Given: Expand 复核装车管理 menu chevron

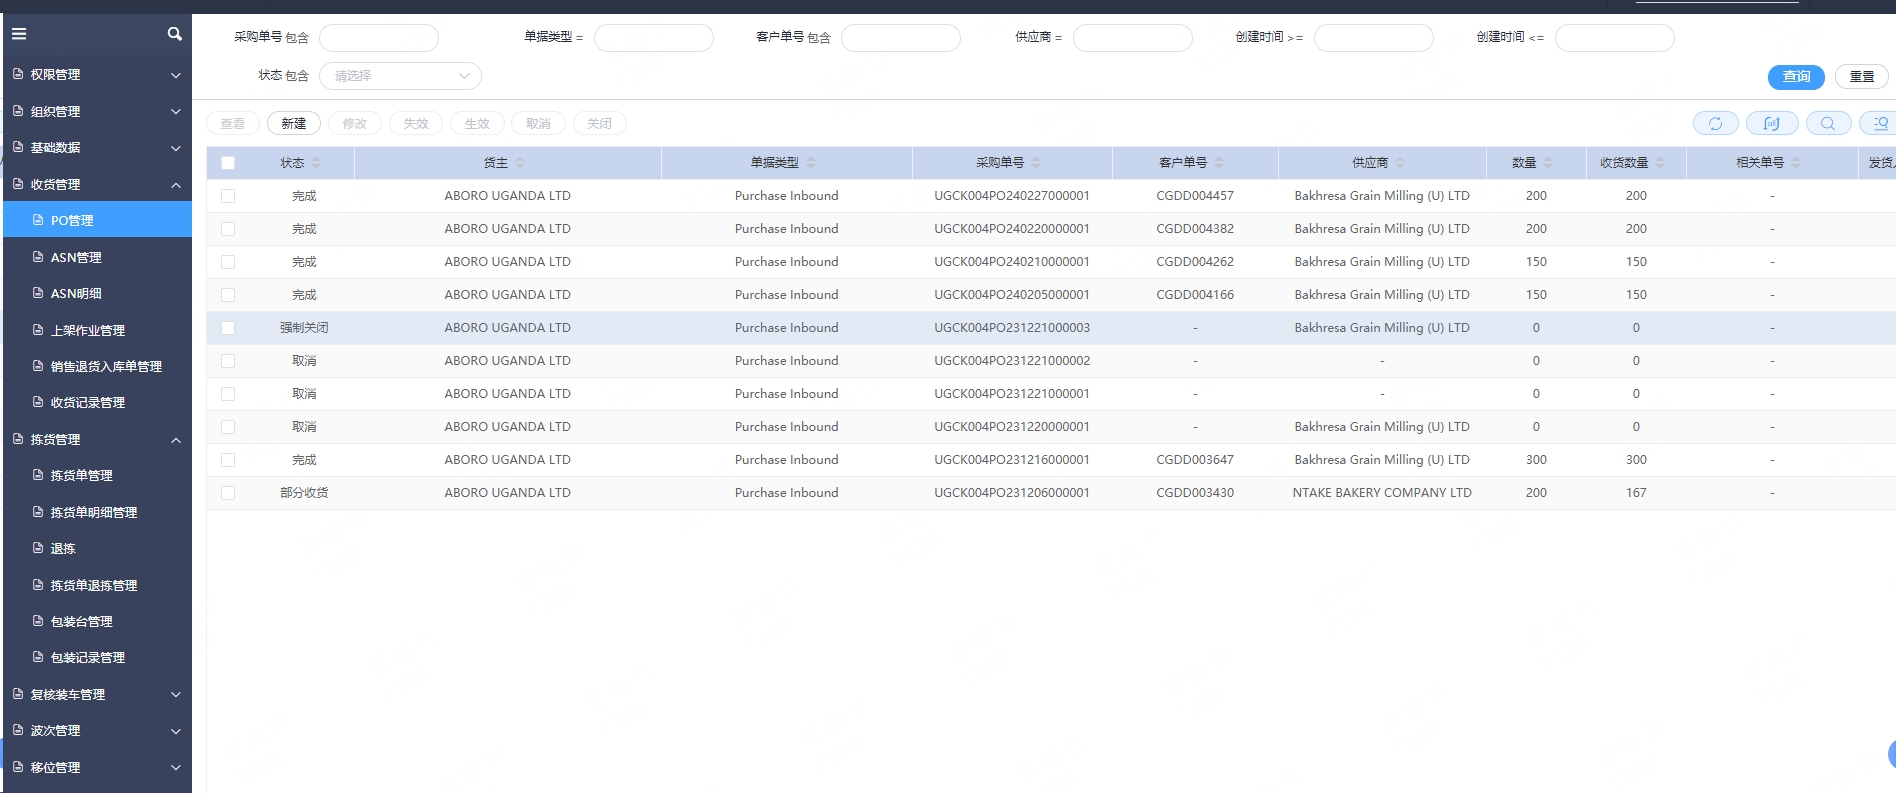Looking at the screenshot, I should [x=176, y=694].
